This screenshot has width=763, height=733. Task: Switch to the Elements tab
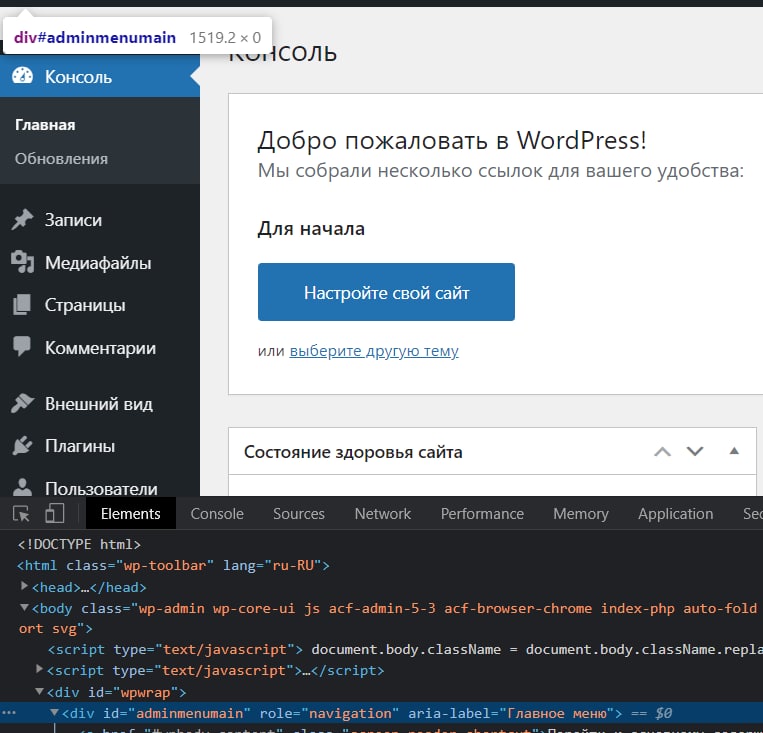tap(130, 513)
